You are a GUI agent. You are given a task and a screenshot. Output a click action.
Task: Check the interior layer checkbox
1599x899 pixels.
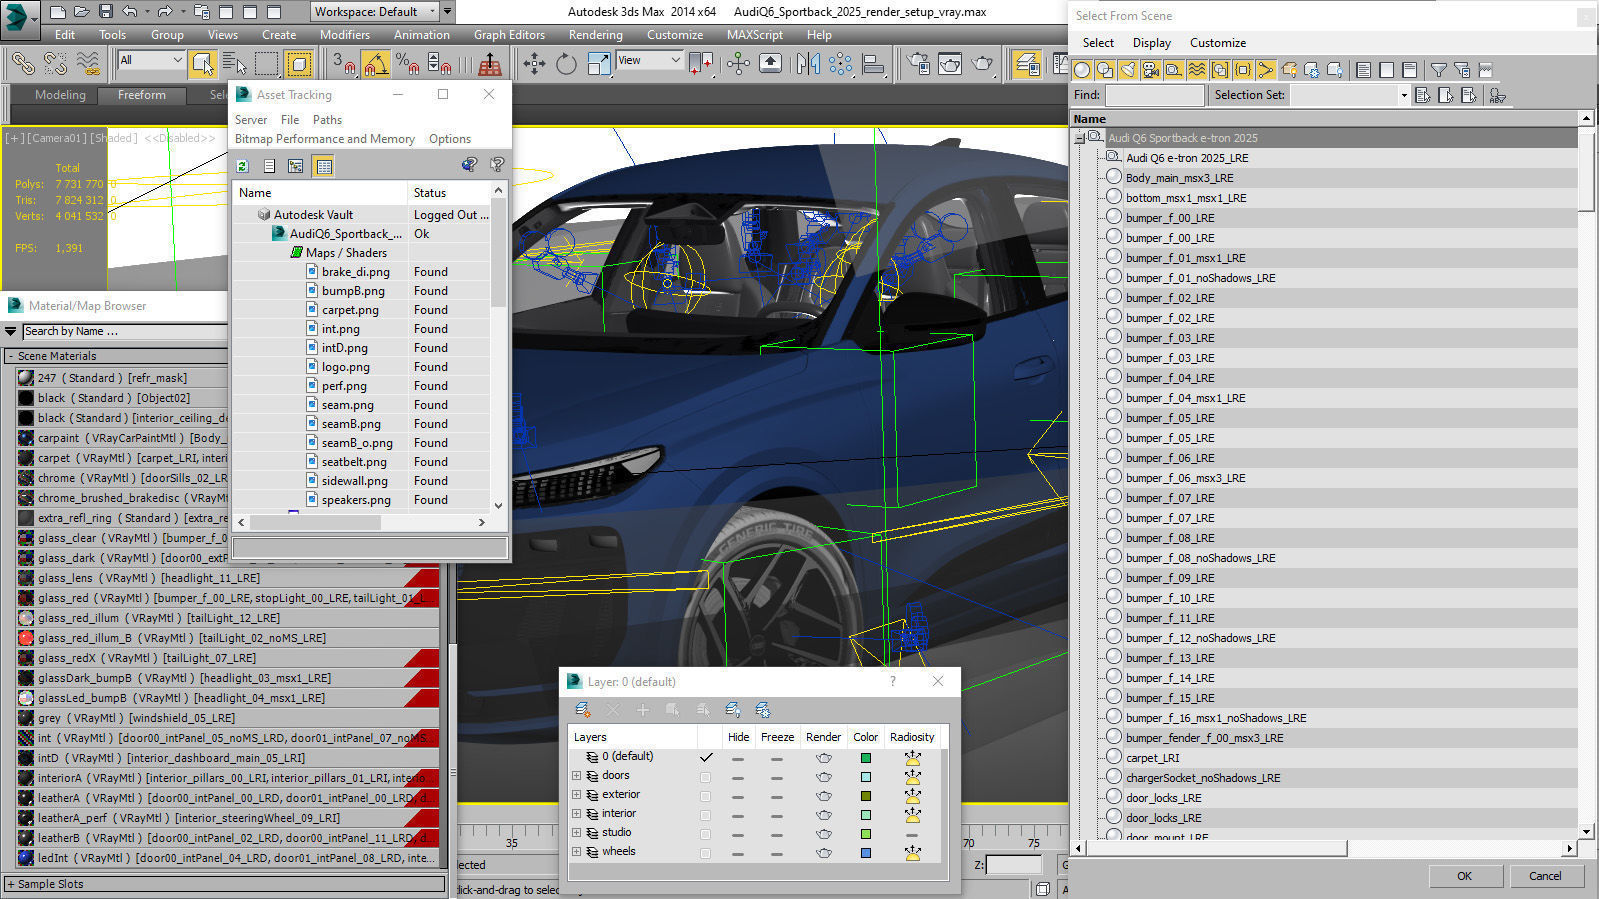(x=706, y=815)
